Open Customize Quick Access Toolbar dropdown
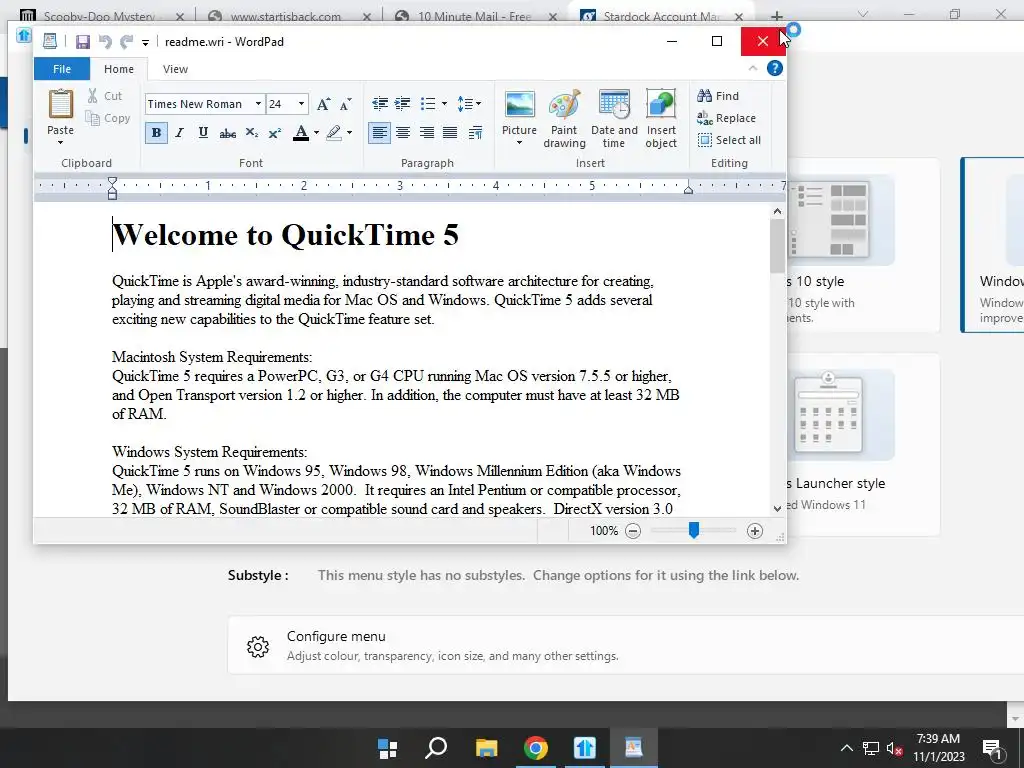The image size is (1024, 768). [x=145, y=42]
